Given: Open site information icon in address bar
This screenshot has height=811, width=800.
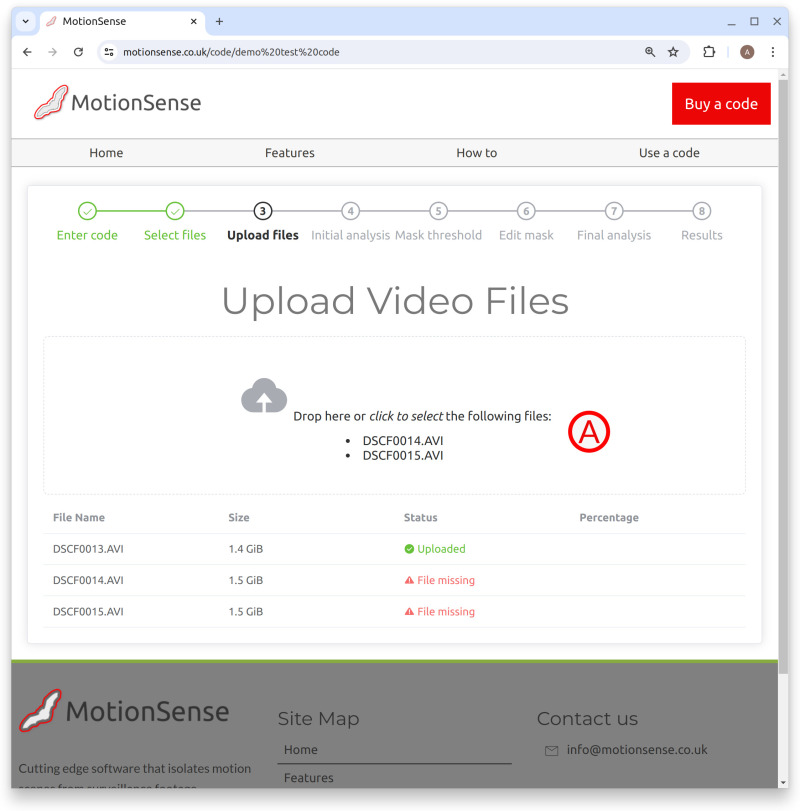Looking at the screenshot, I should 109,52.
